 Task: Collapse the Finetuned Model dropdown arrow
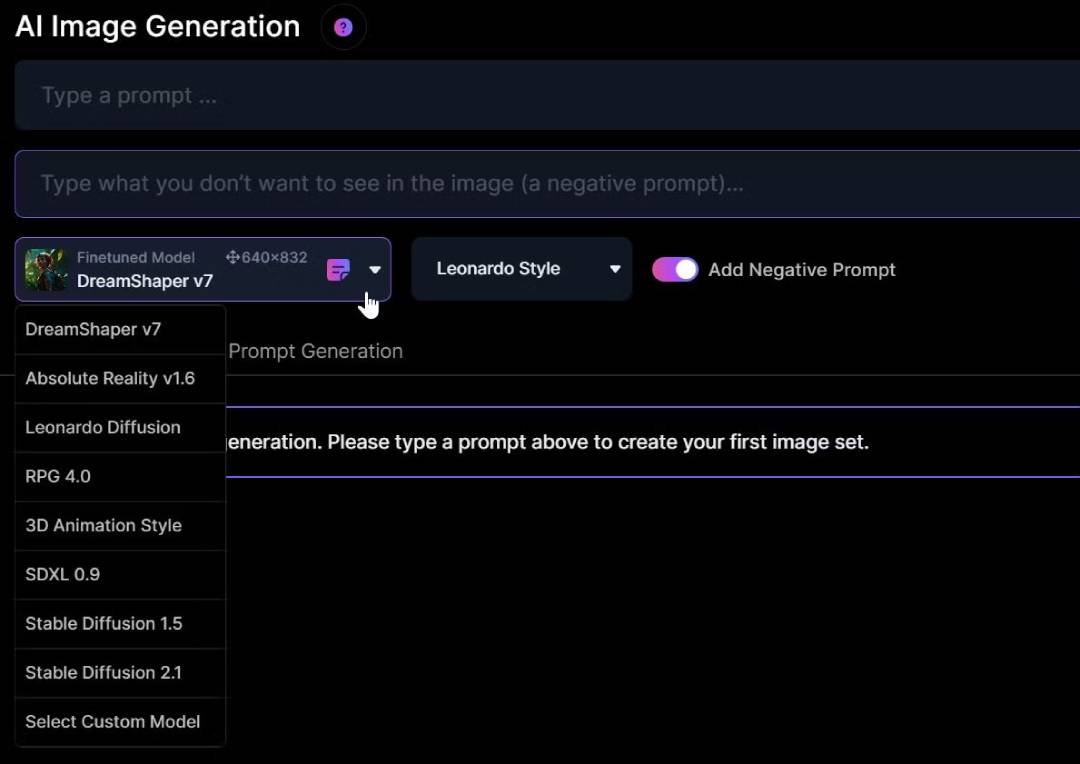375,270
